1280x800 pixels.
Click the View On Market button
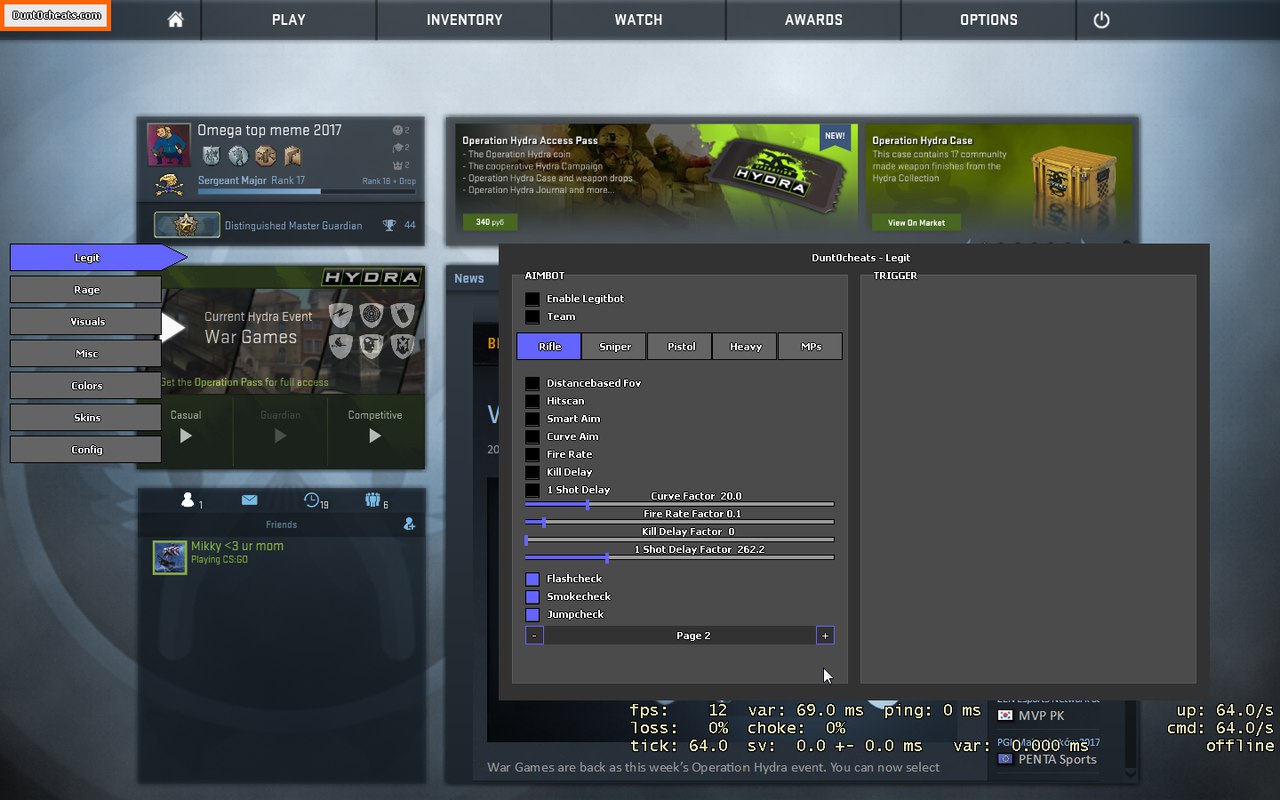tap(916, 222)
